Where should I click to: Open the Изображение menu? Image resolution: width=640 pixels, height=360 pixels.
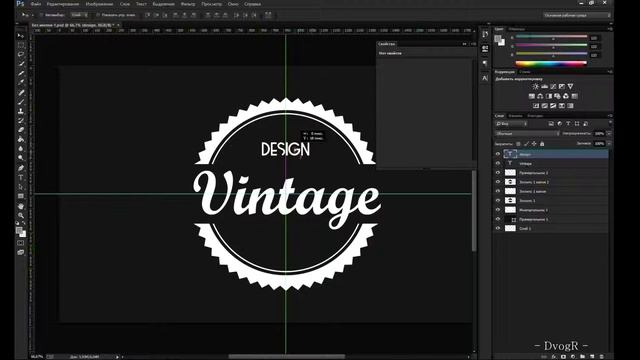(99, 4)
